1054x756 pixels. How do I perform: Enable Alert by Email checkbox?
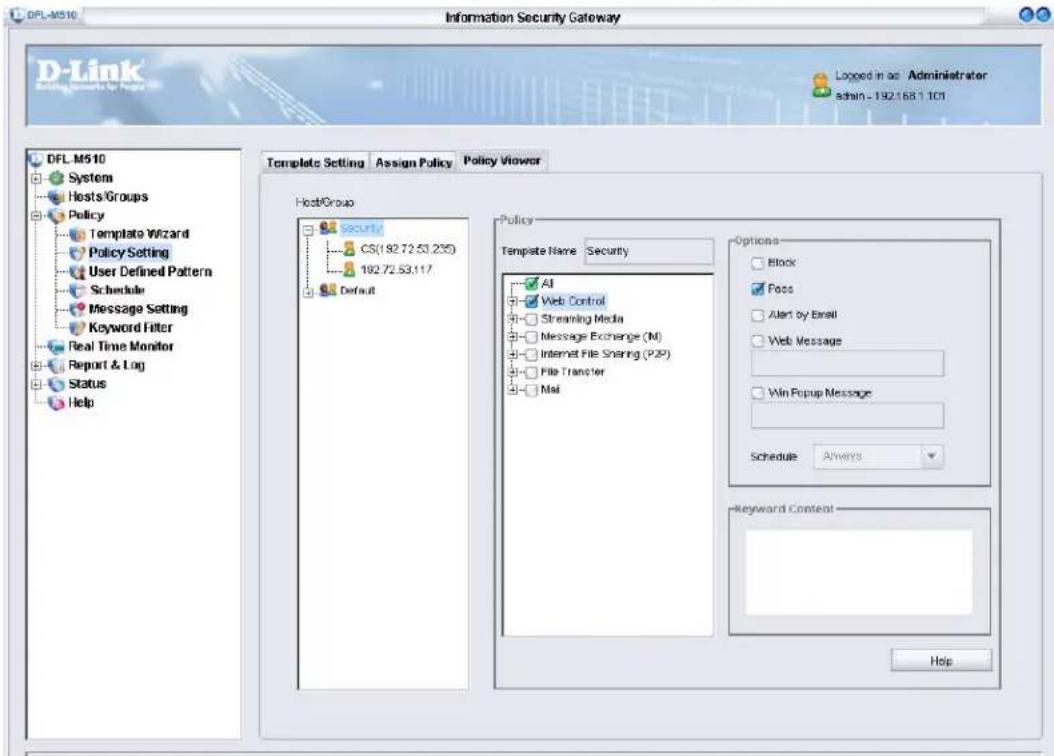pyautogui.click(x=758, y=315)
